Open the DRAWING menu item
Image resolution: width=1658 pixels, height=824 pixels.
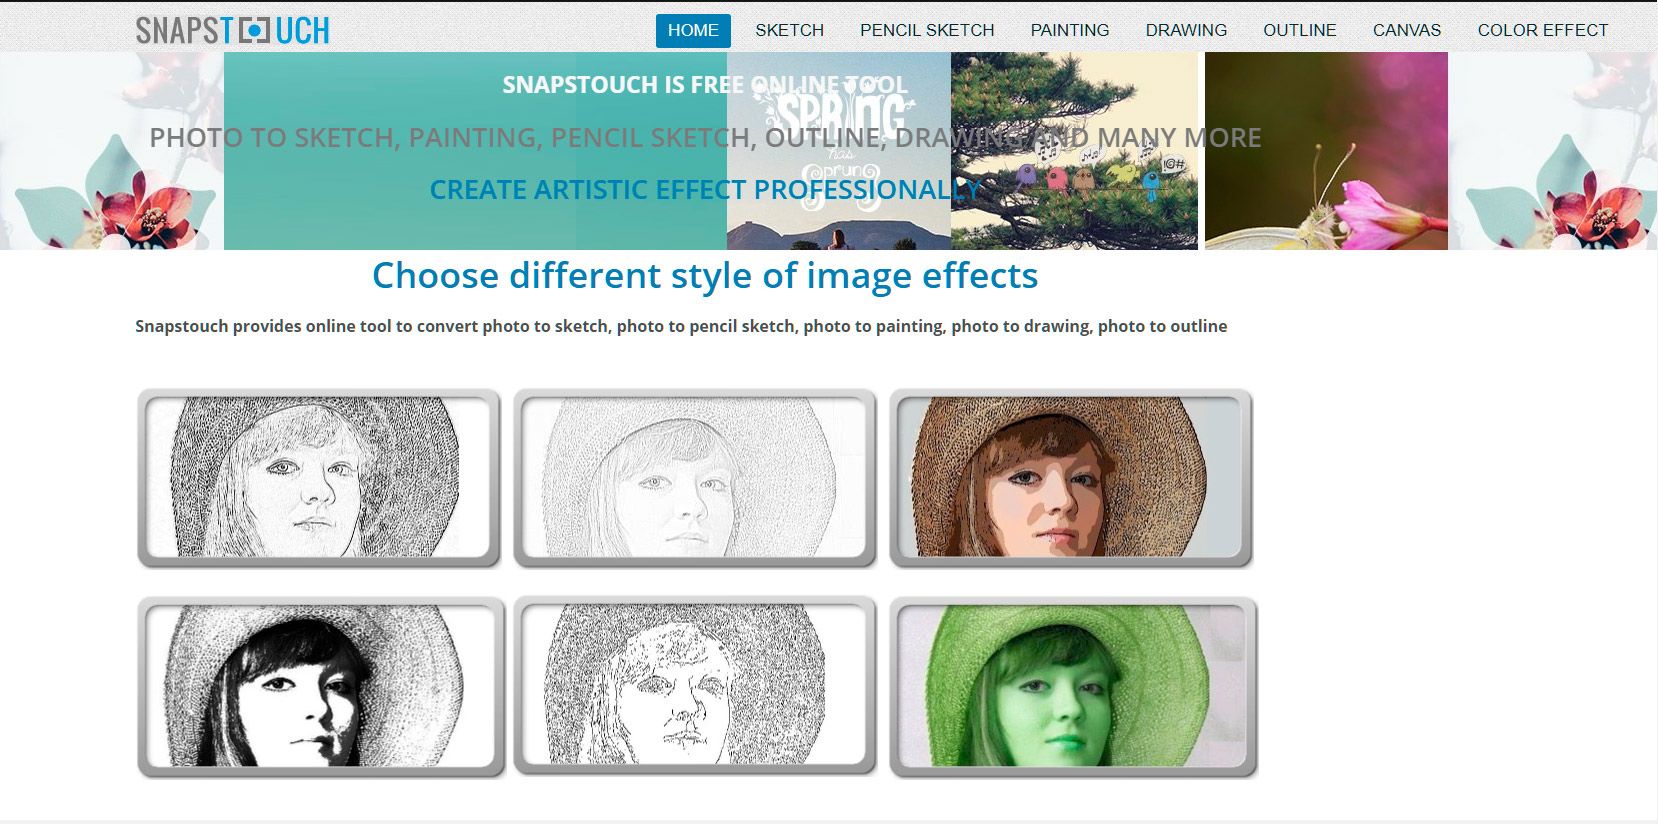point(1186,30)
